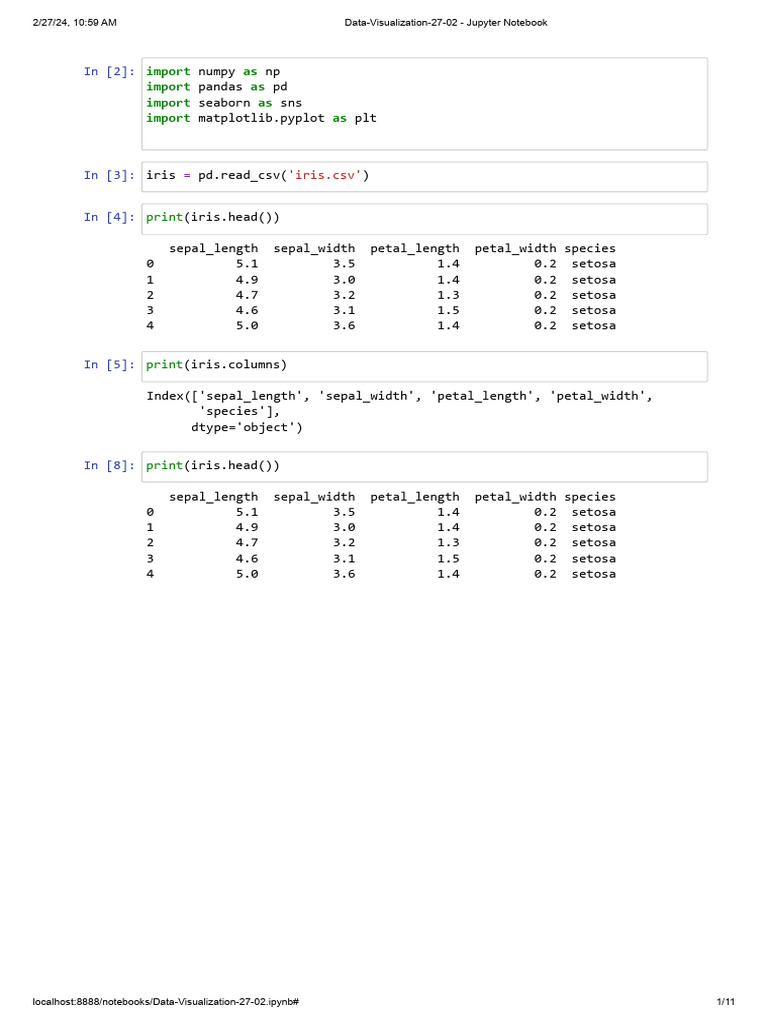The width and height of the screenshot is (768, 1024).
Task: Click value 3.6 in first output table
Action: pyautogui.click(x=344, y=325)
